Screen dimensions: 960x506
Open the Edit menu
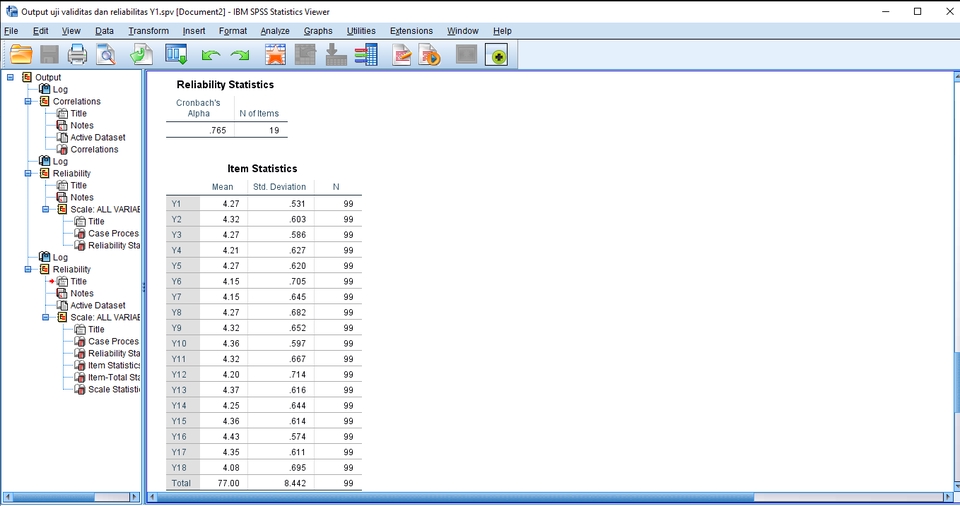40,31
